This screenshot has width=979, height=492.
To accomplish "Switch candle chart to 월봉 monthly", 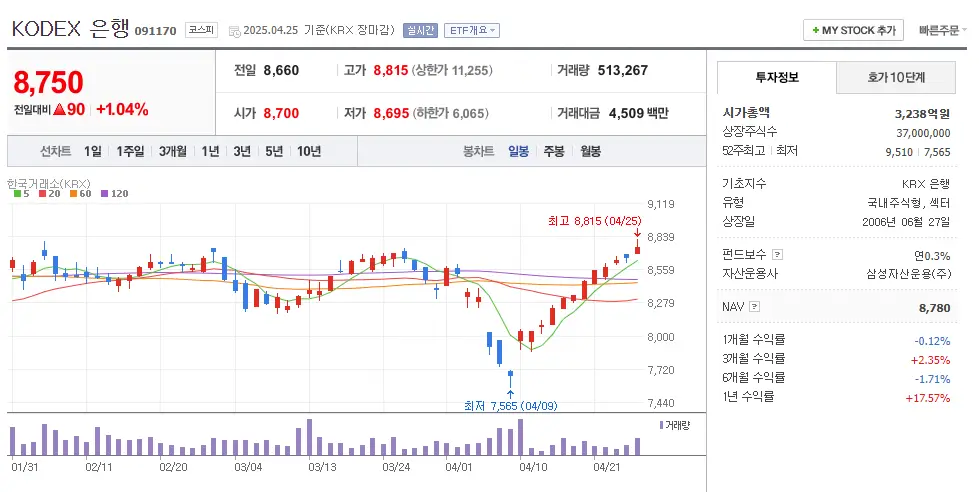I will point(591,151).
